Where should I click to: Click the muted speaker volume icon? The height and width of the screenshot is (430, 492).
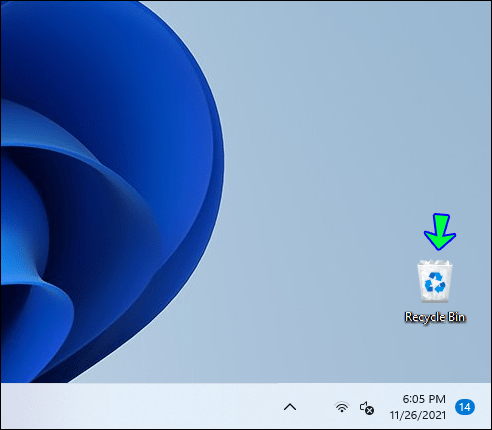pos(367,407)
